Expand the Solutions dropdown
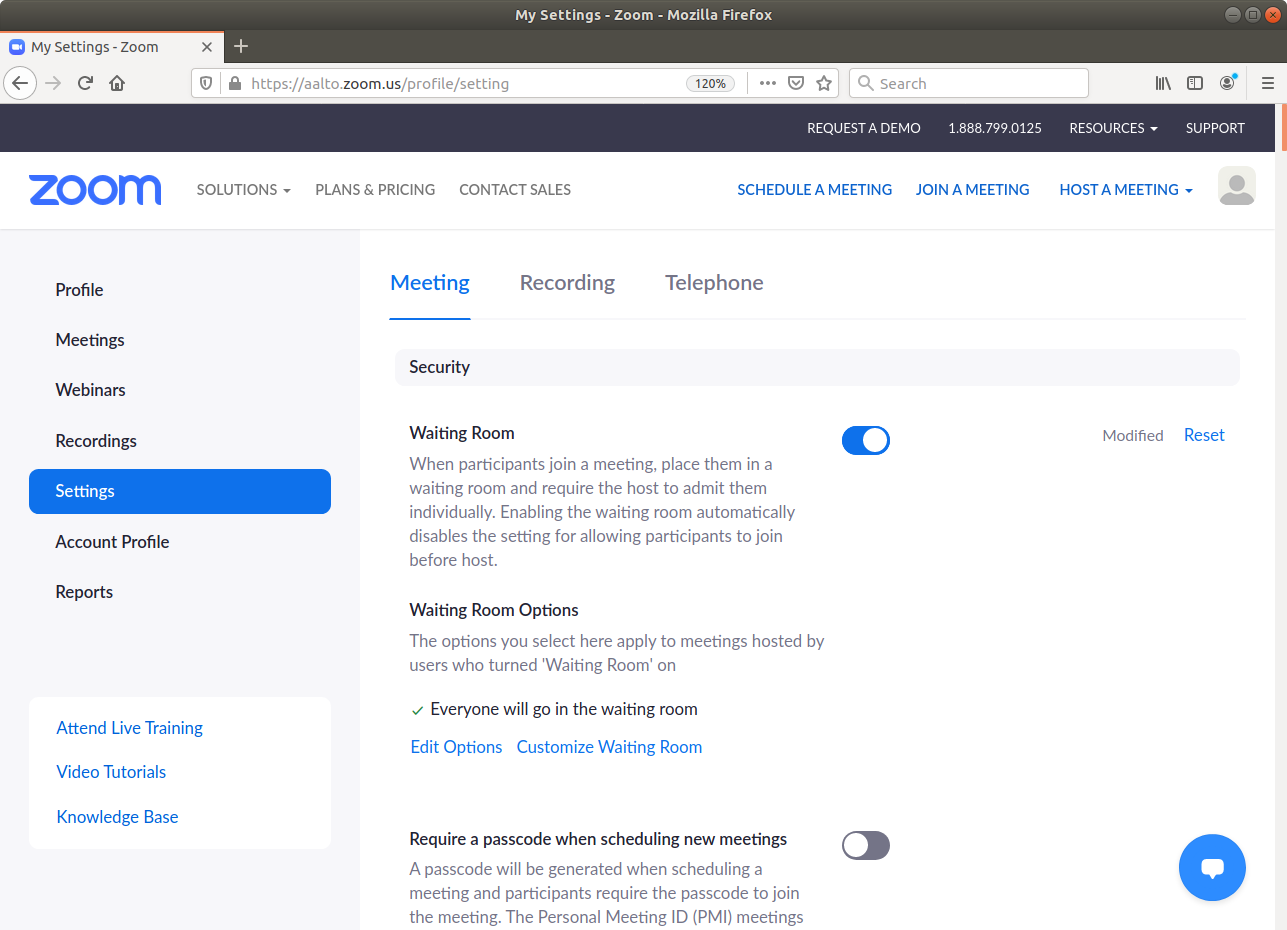The image size is (1287, 930). [243, 190]
